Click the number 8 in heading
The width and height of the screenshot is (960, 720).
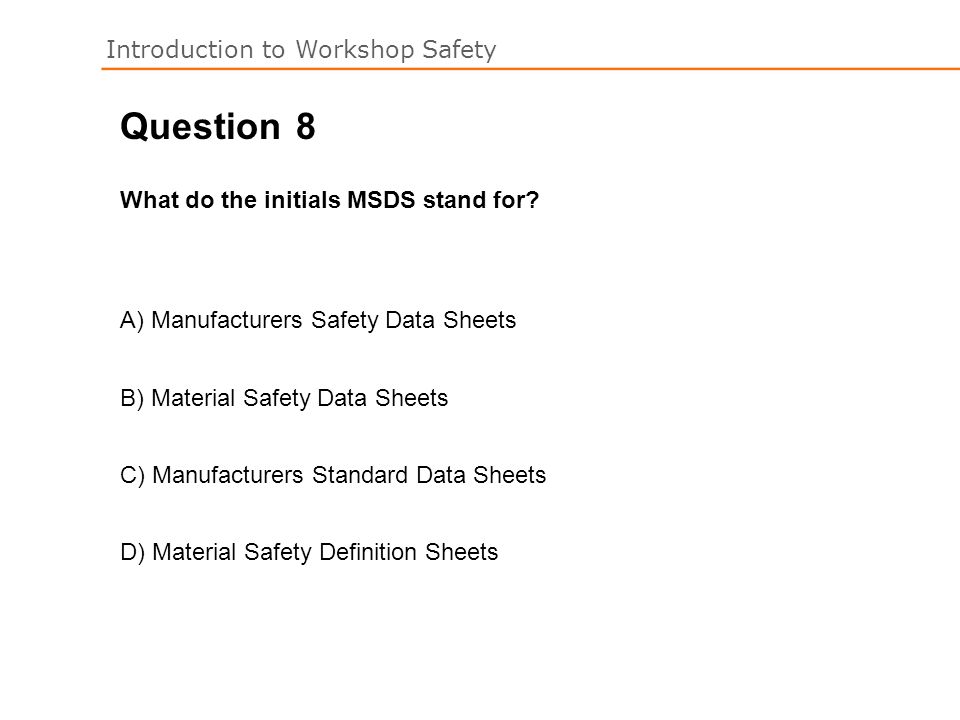click(306, 127)
